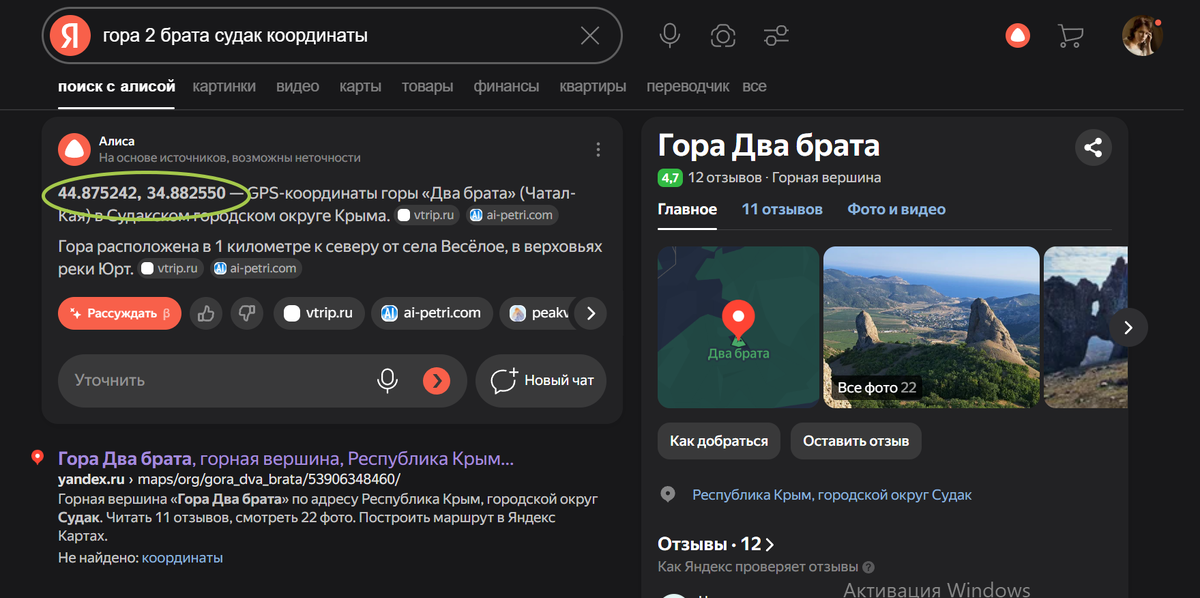Open the shopping cart
The width and height of the screenshot is (1200, 598).
tap(1070, 35)
